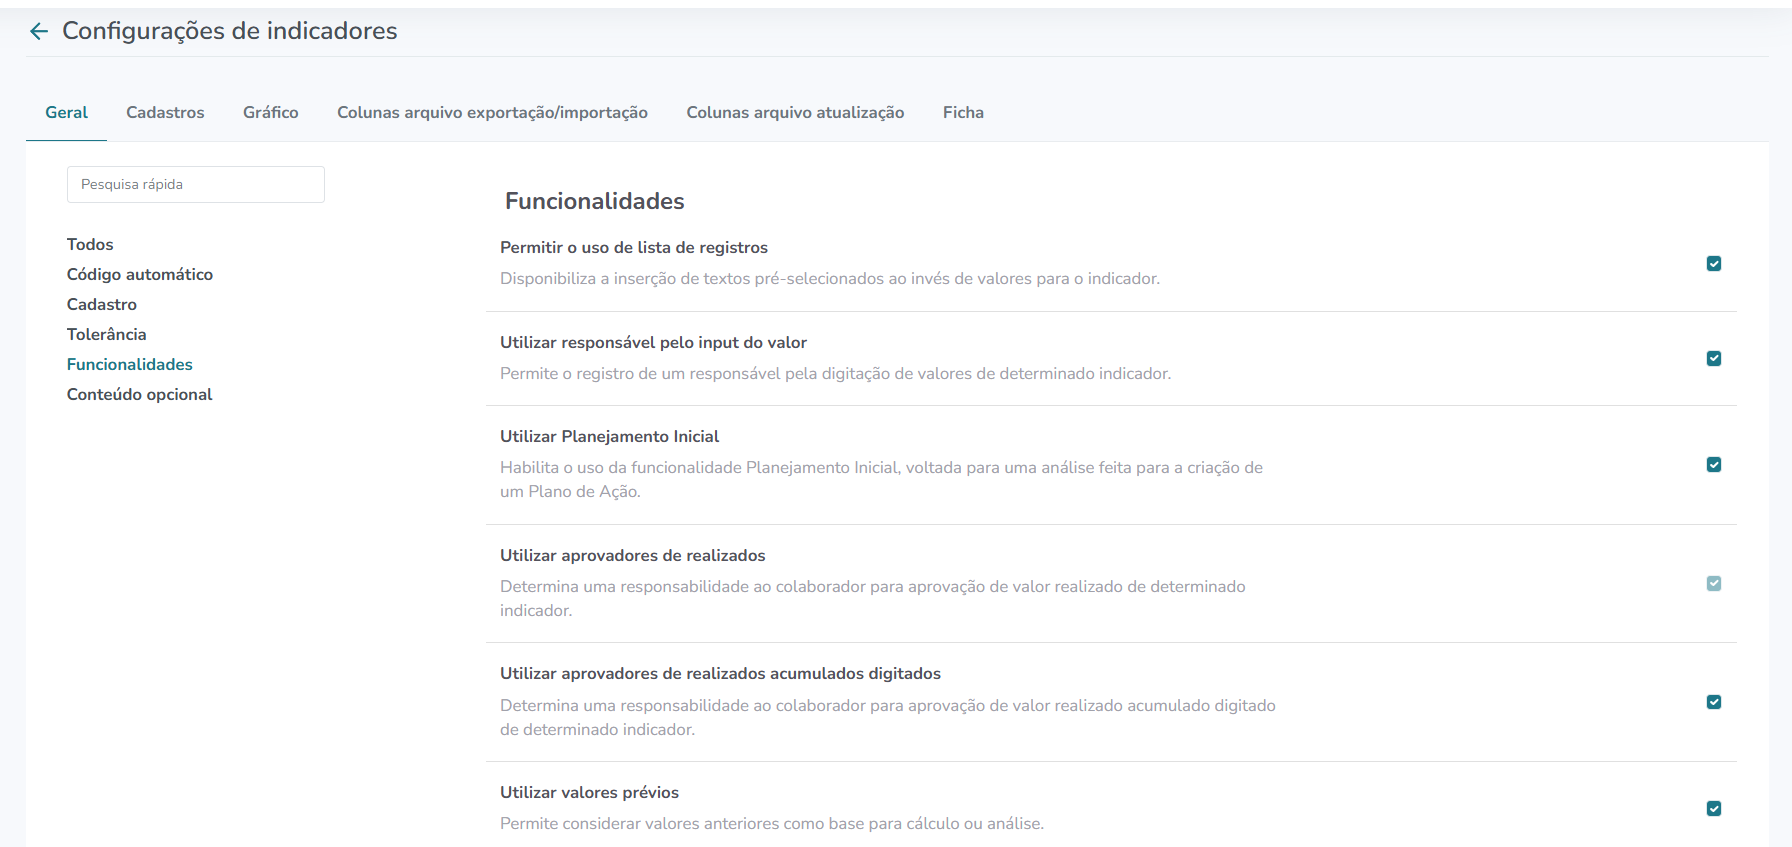This screenshot has height=847, width=1792.
Task: Toggle Utilizar responsável pelo input do valor
Action: point(1714,358)
